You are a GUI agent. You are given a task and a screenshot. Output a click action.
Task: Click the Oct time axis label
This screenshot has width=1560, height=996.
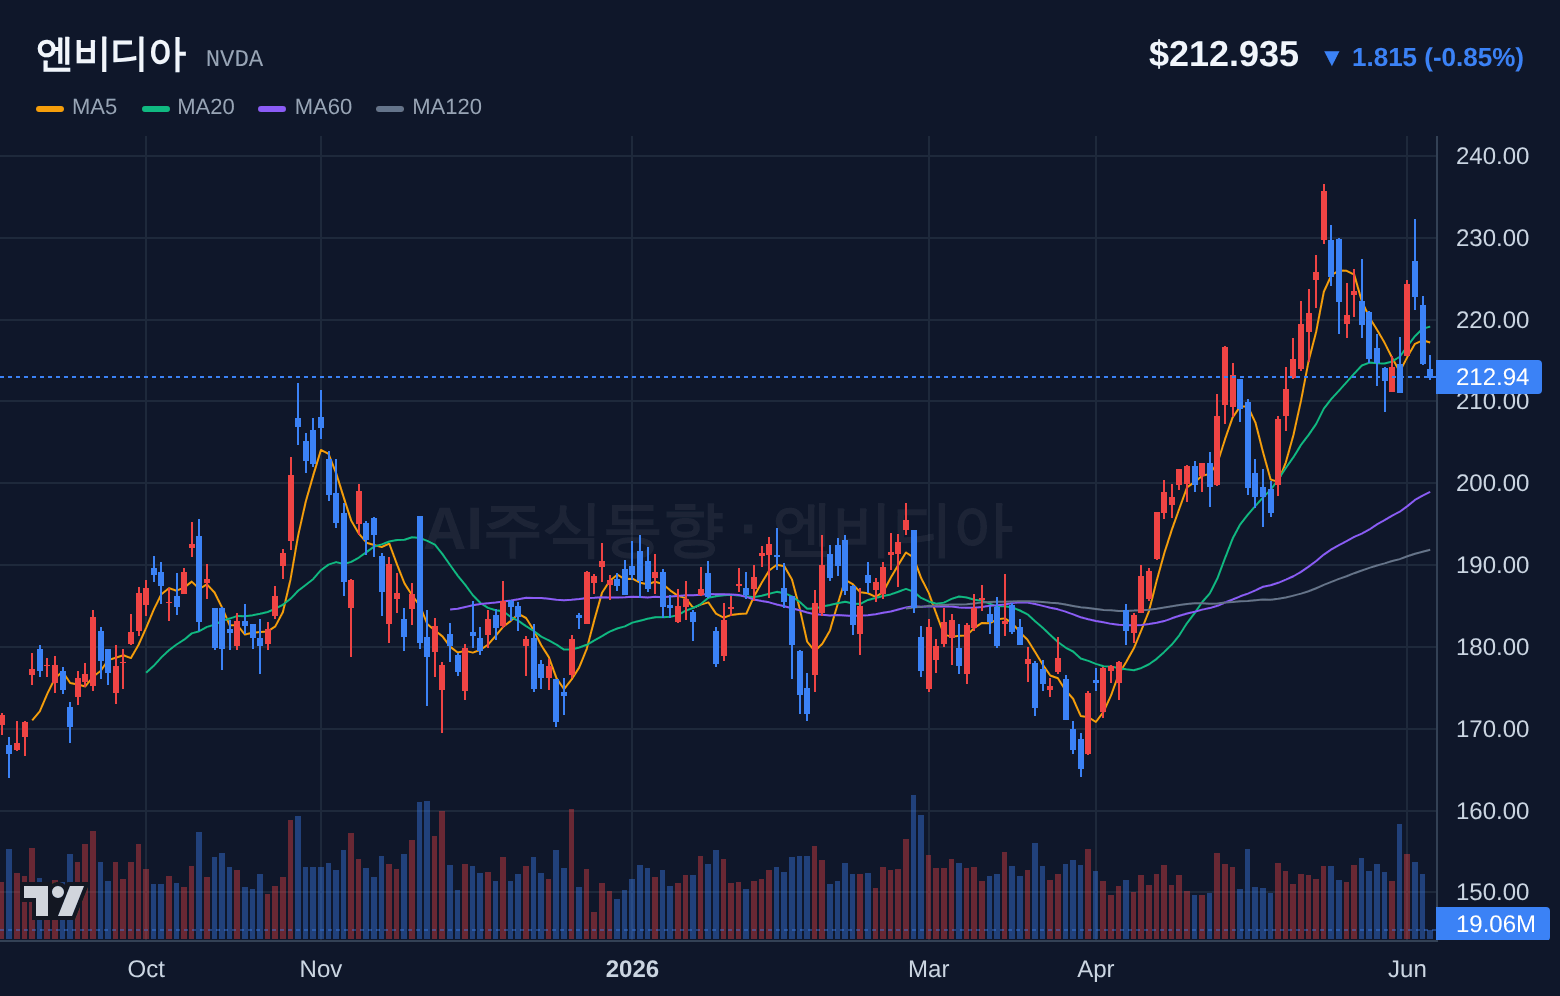146,969
